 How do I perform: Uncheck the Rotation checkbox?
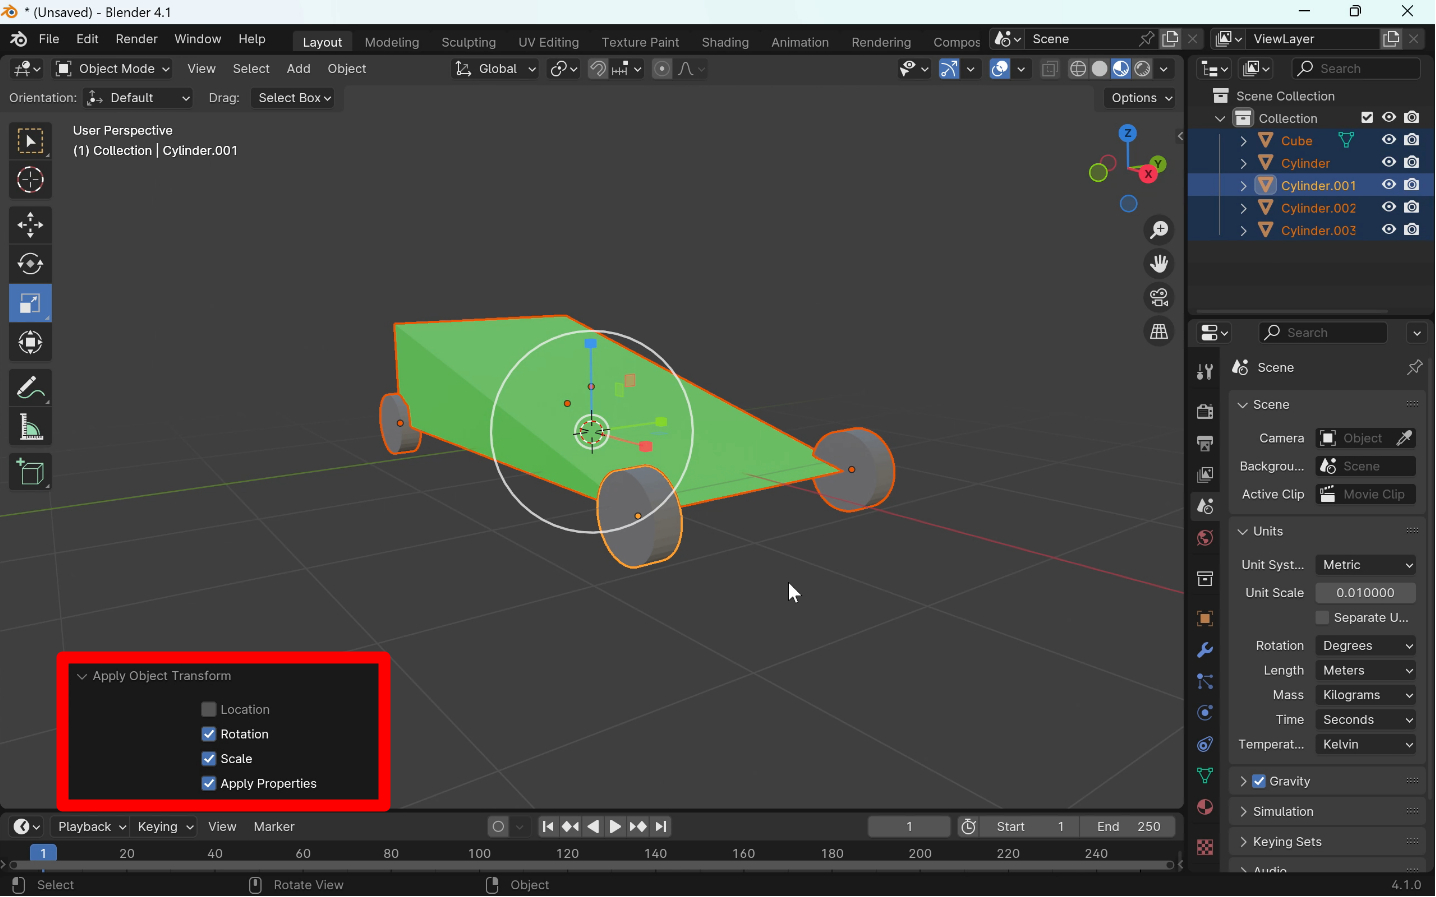point(209,735)
